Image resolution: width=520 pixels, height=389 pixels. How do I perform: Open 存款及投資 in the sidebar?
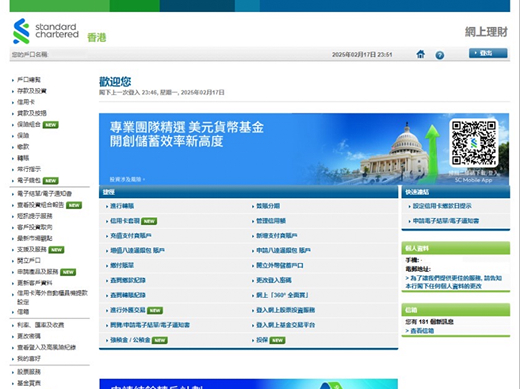(x=32, y=91)
